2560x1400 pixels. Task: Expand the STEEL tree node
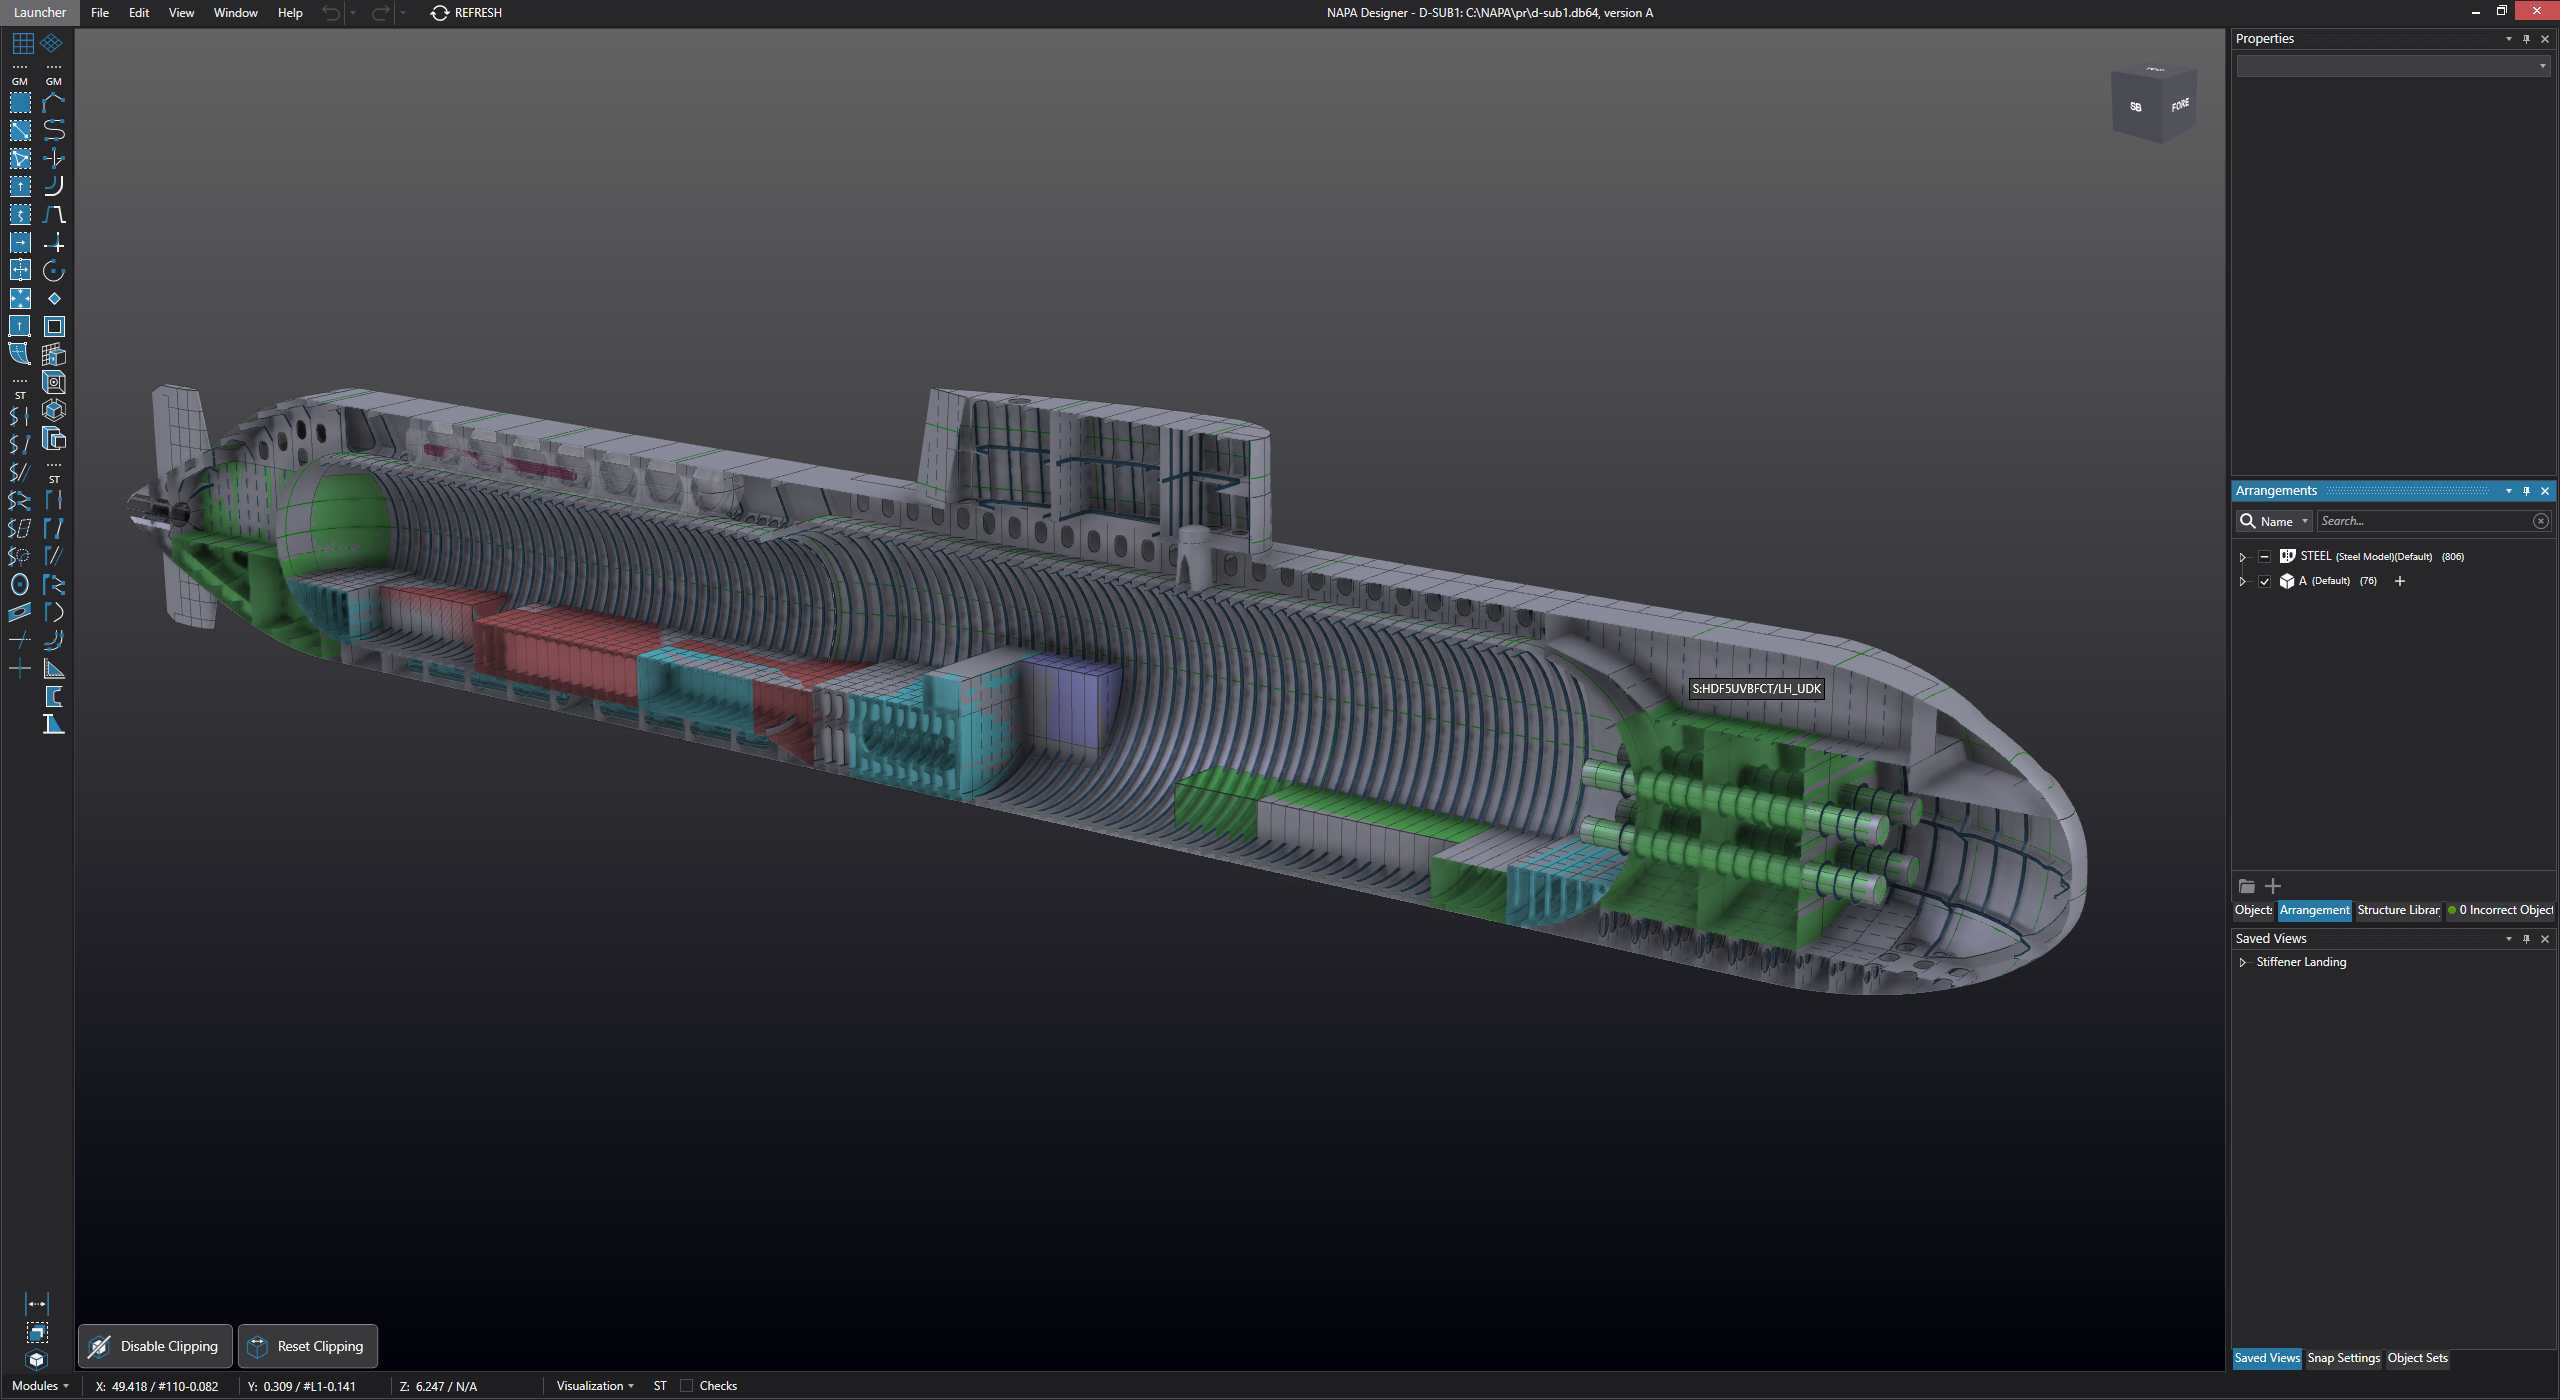(x=2243, y=557)
